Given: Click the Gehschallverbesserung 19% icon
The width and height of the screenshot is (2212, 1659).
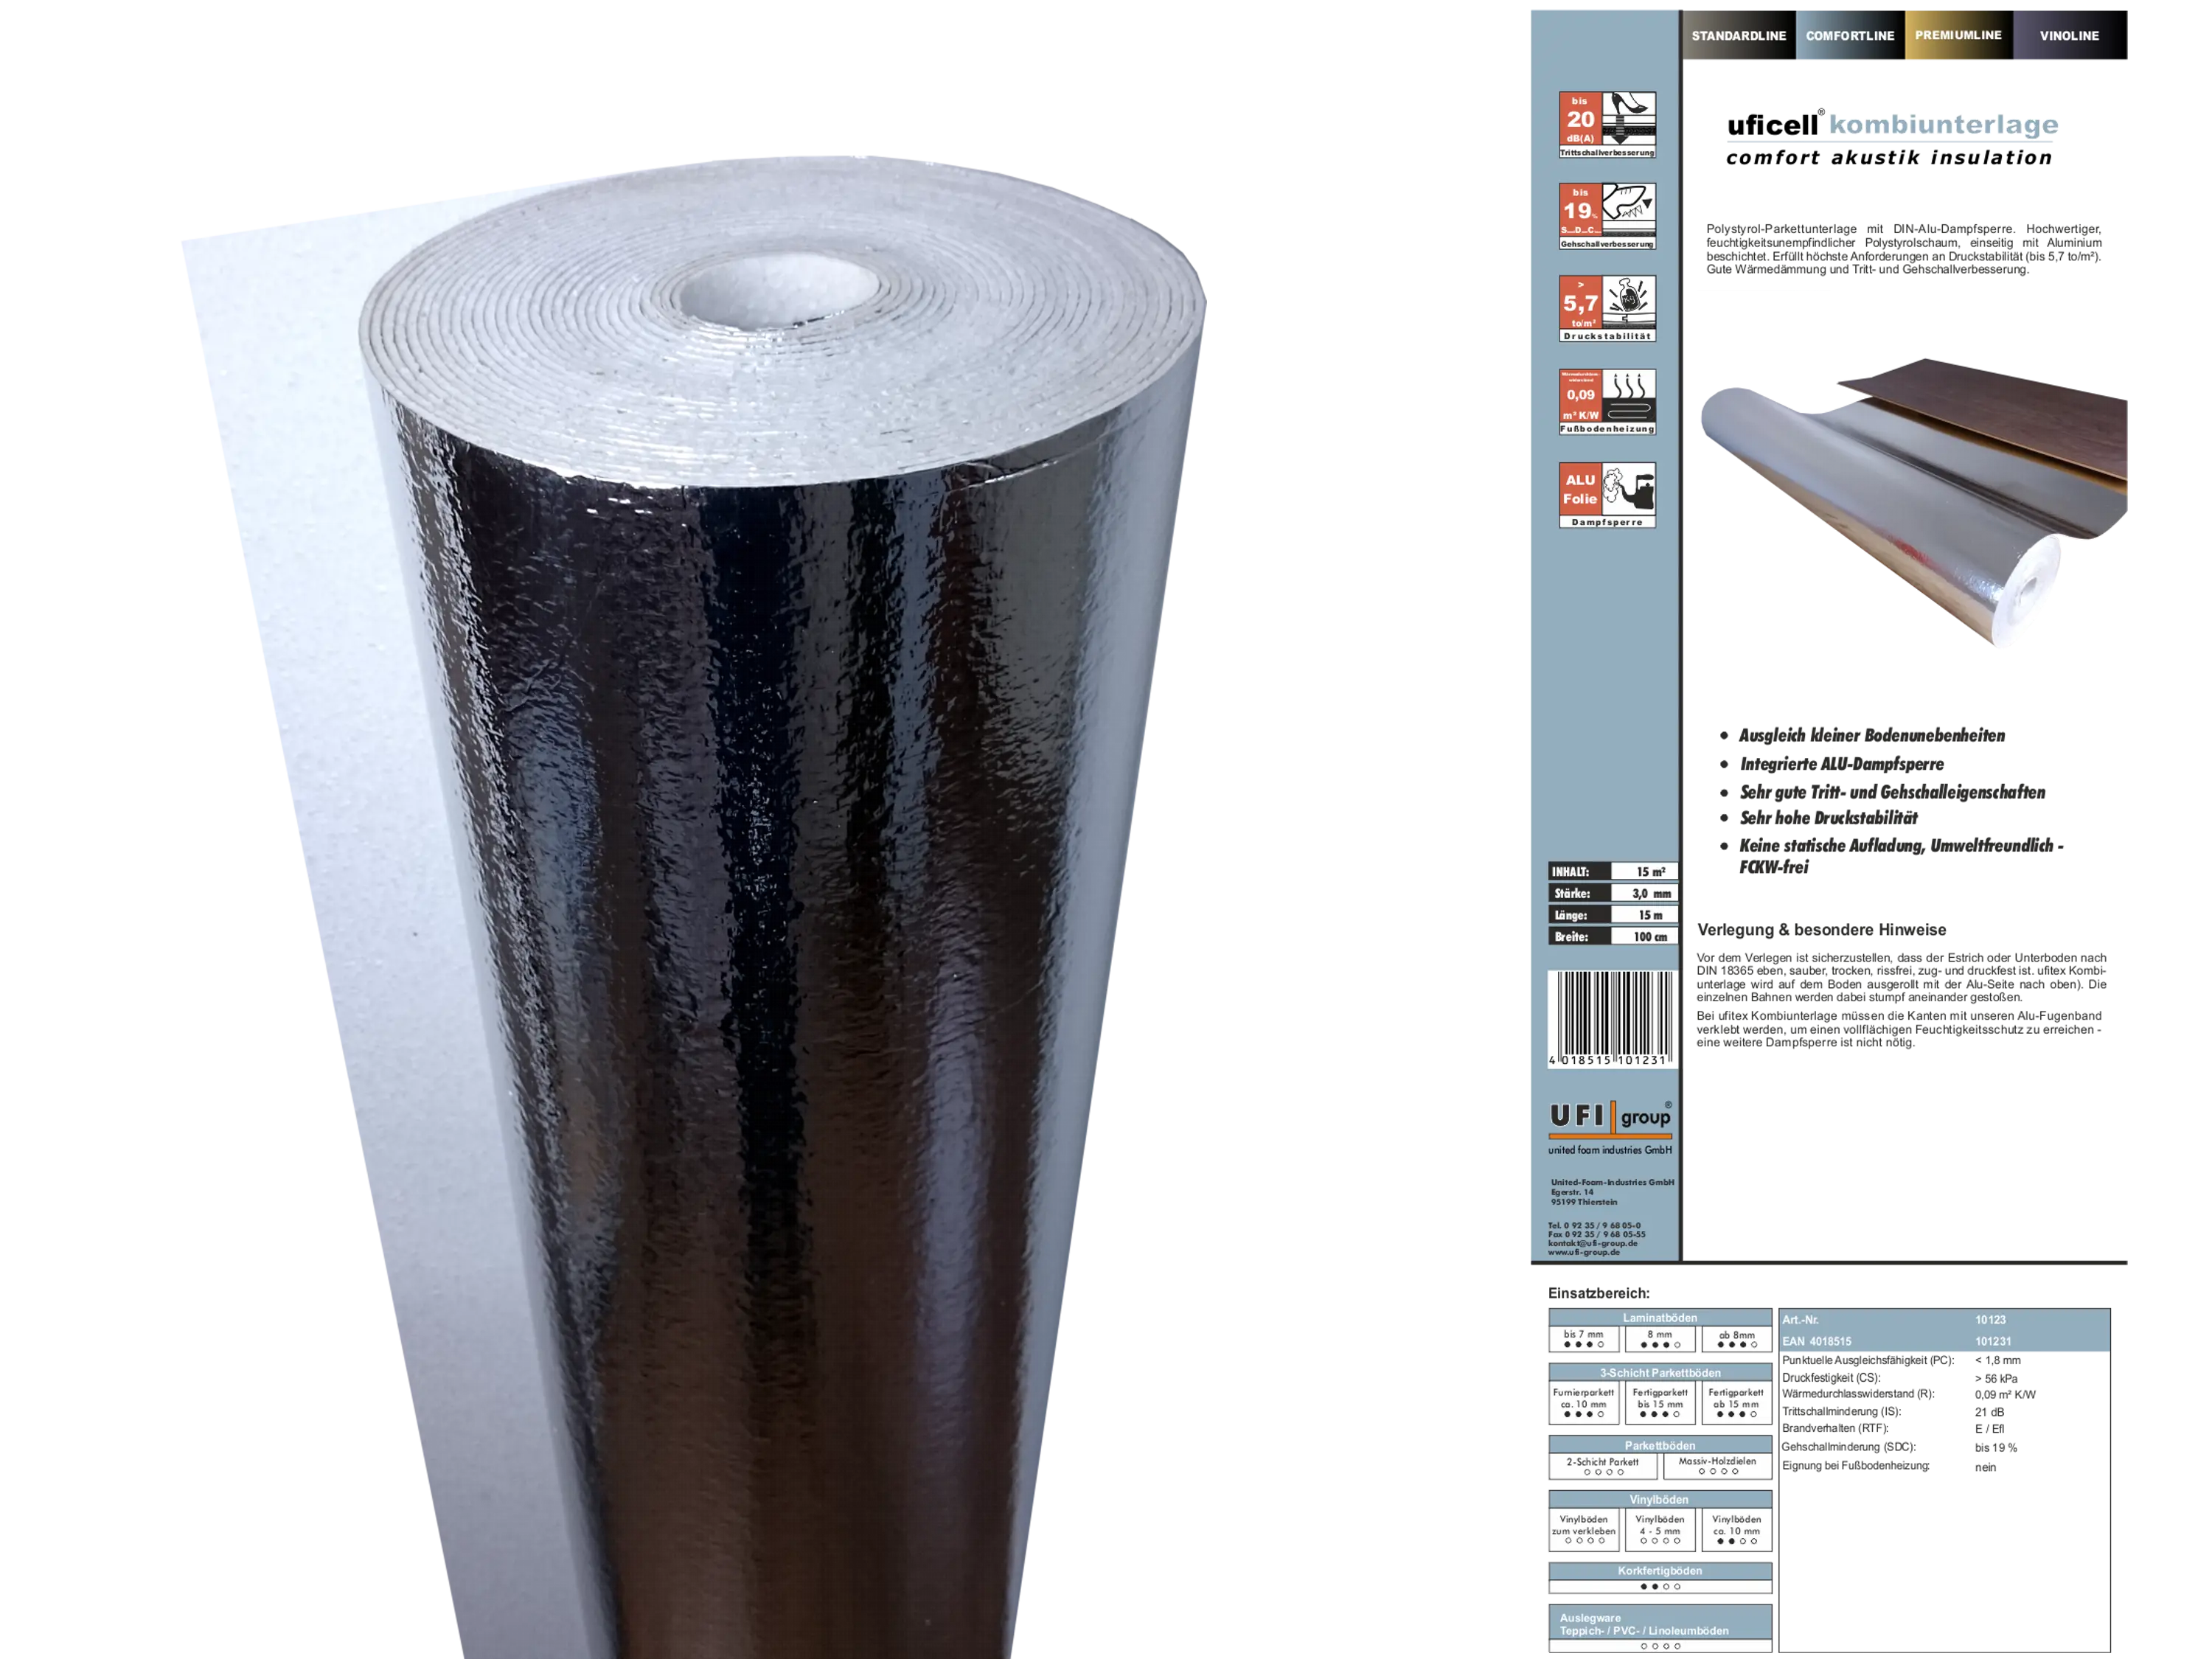Looking at the screenshot, I should 1607,216.
